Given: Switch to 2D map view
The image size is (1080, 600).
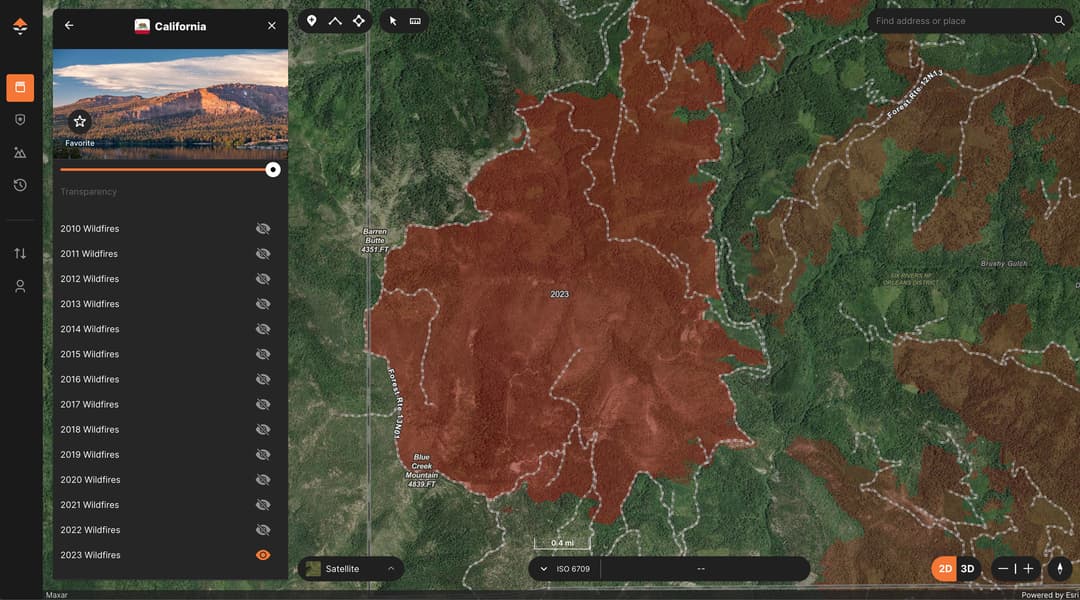Looking at the screenshot, I should [945, 568].
